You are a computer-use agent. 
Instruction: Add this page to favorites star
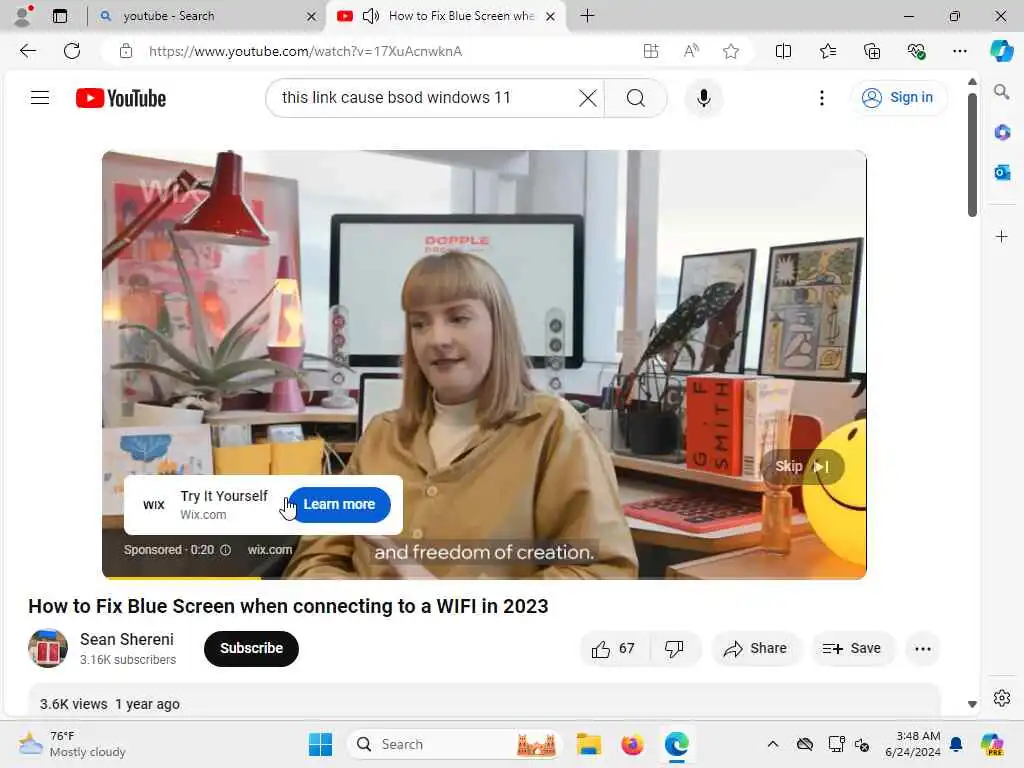731,51
